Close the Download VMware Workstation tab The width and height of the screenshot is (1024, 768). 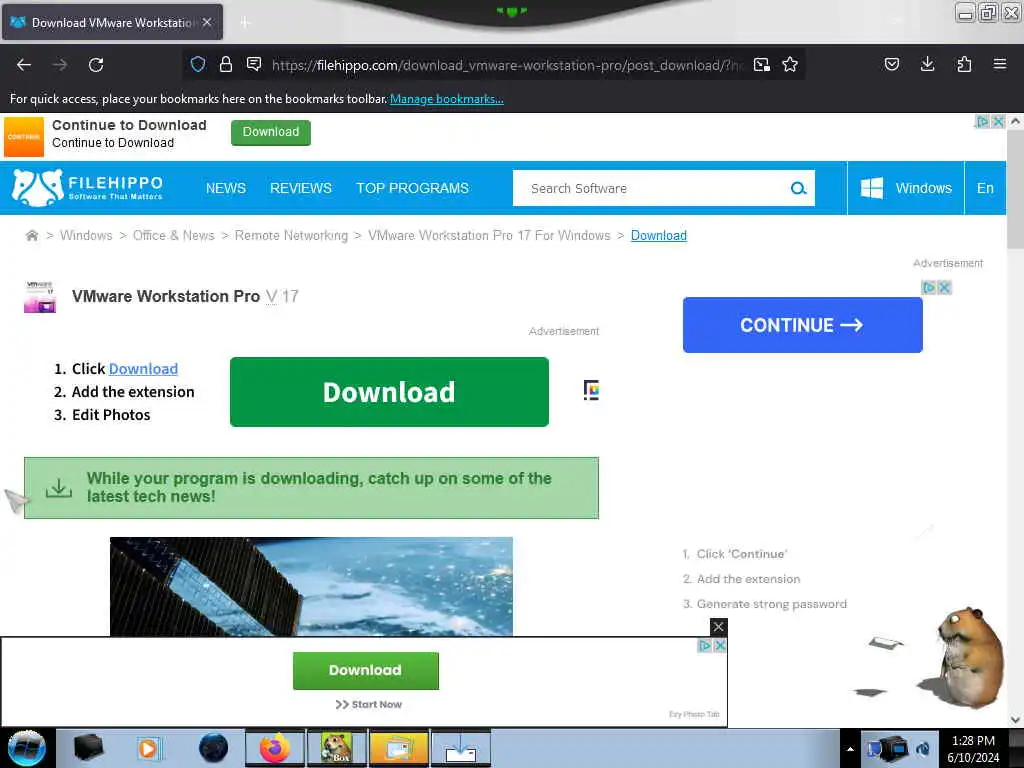pyautogui.click(x=207, y=22)
